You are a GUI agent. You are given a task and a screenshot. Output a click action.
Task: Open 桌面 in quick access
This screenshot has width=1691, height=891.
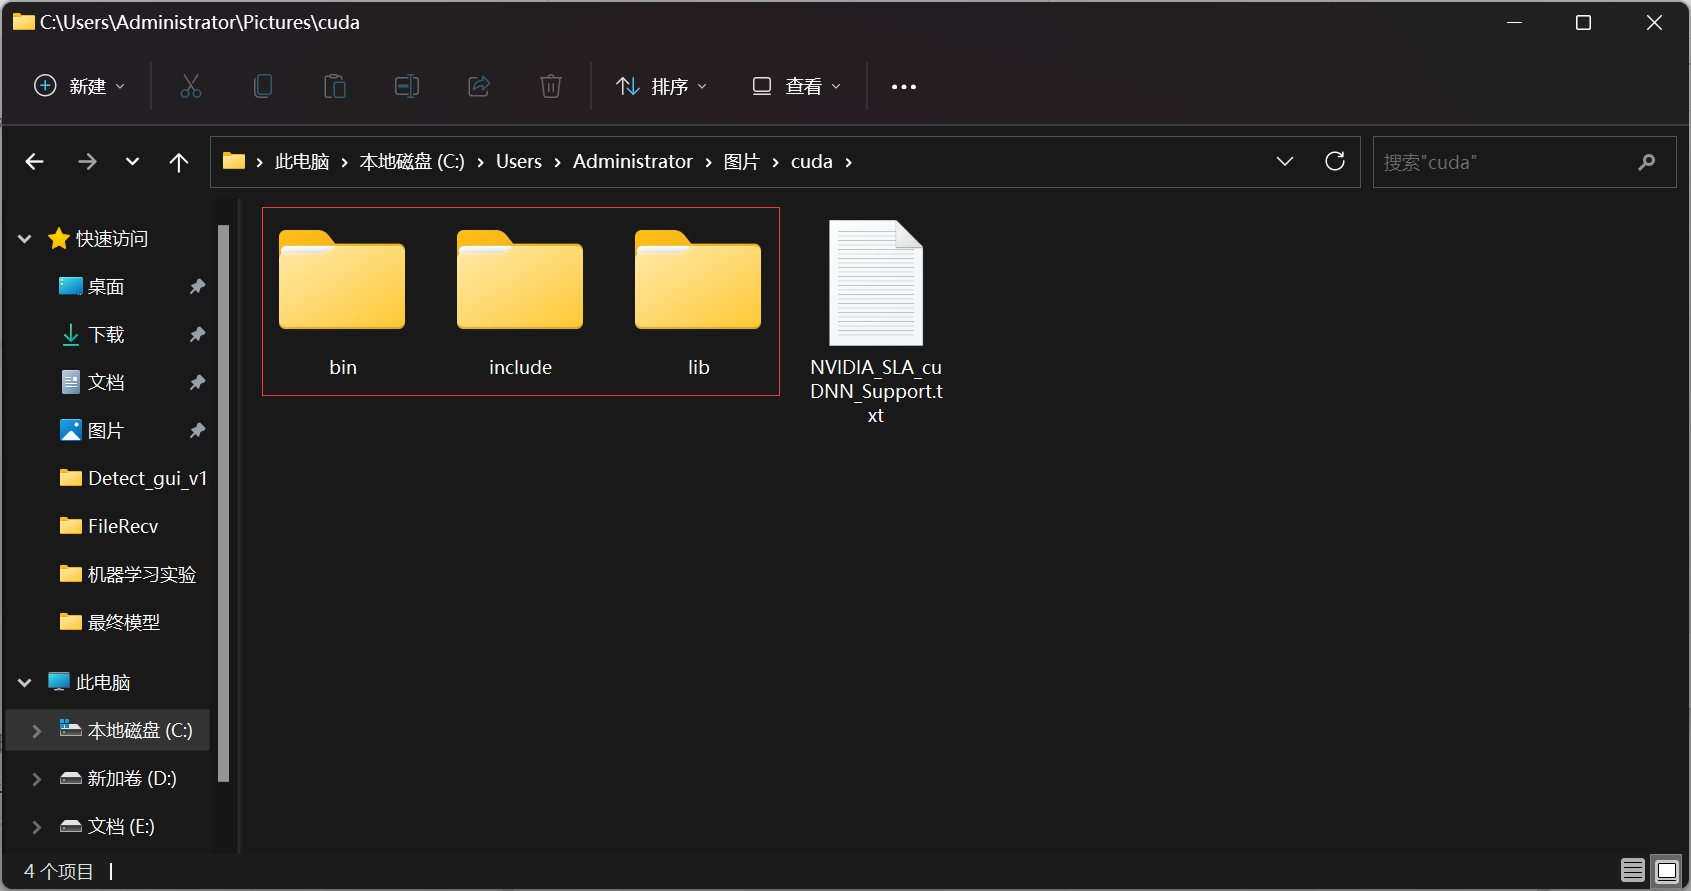[108, 287]
